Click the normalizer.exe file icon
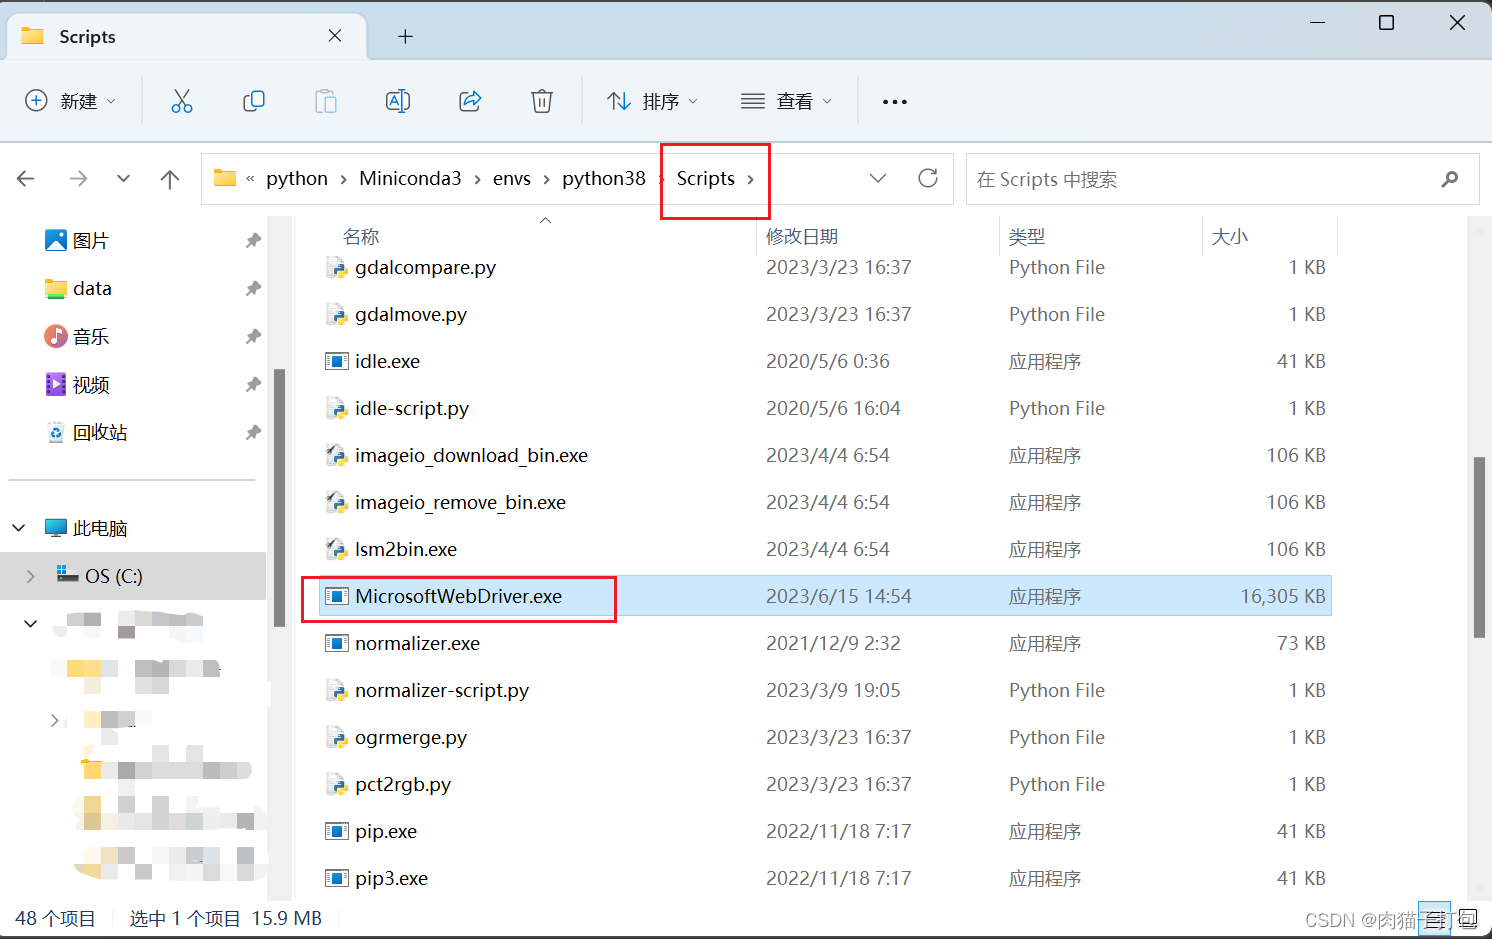The image size is (1492, 939). click(337, 643)
